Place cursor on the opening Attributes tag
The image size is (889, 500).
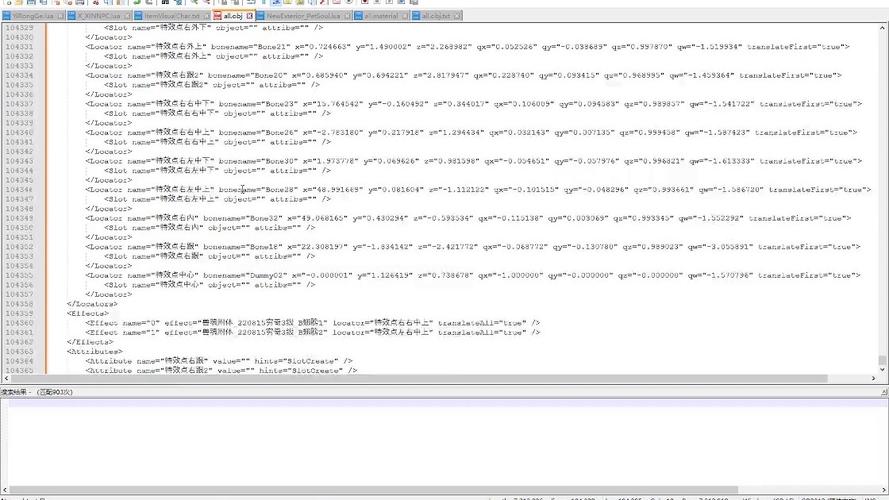coord(93,351)
